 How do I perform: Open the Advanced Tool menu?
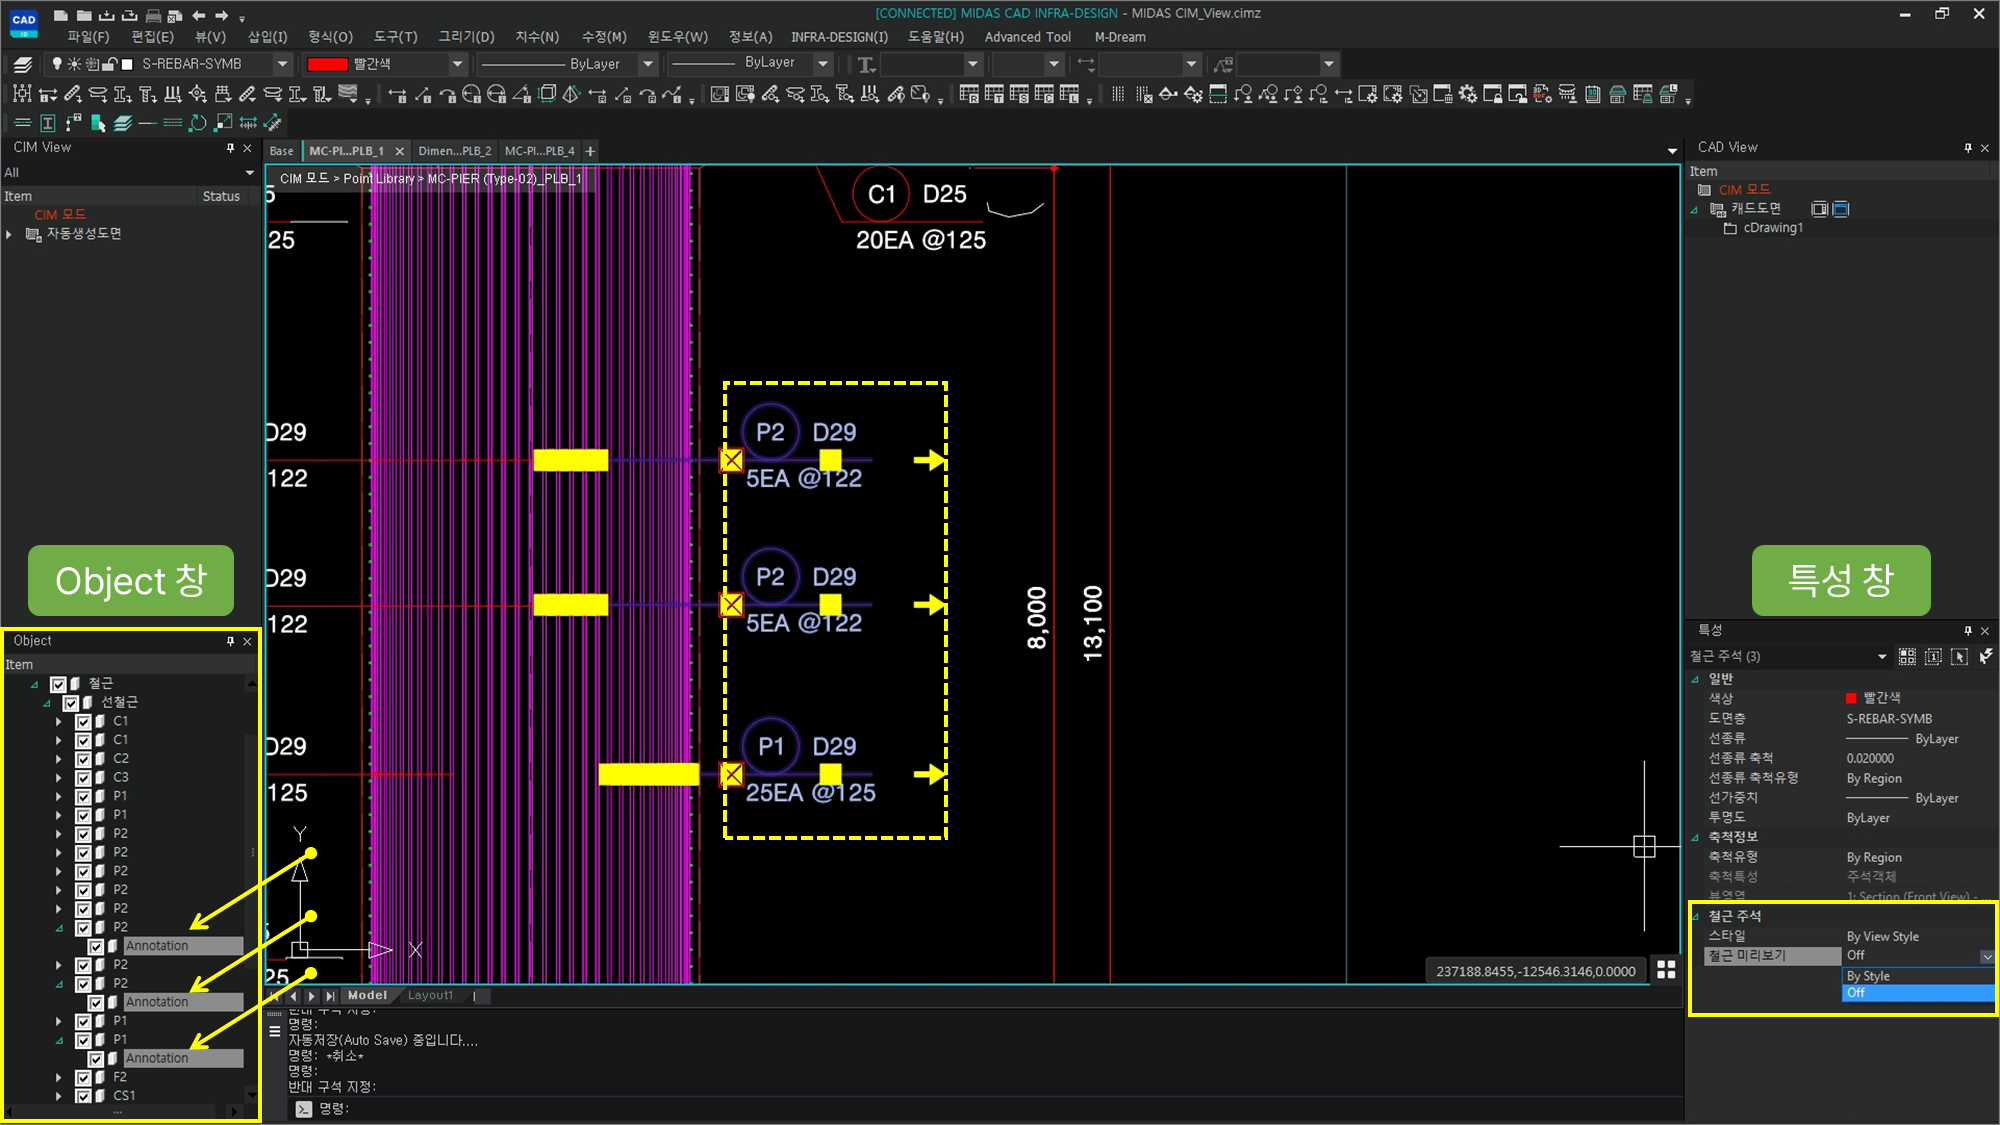click(1027, 37)
